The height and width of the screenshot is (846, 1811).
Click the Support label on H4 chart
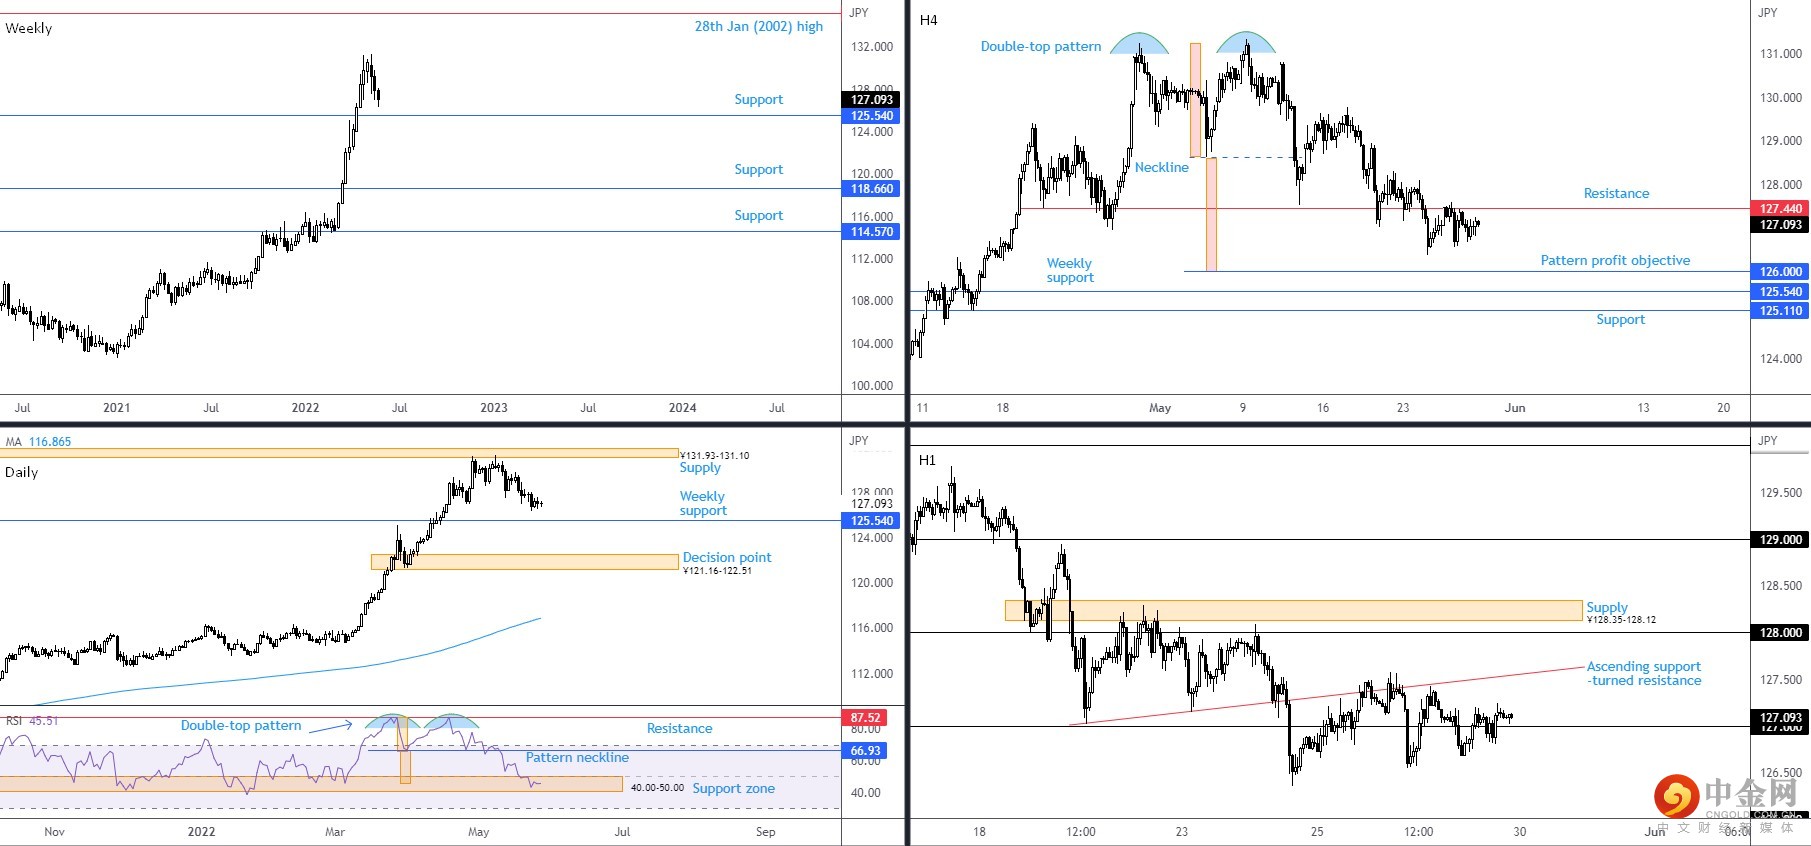1620,319
